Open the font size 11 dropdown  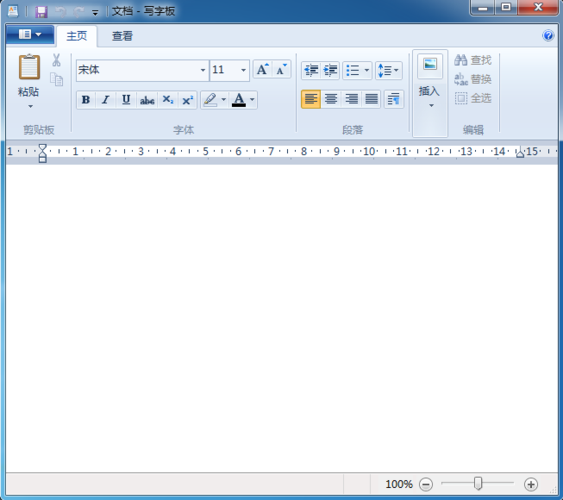point(243,70)
